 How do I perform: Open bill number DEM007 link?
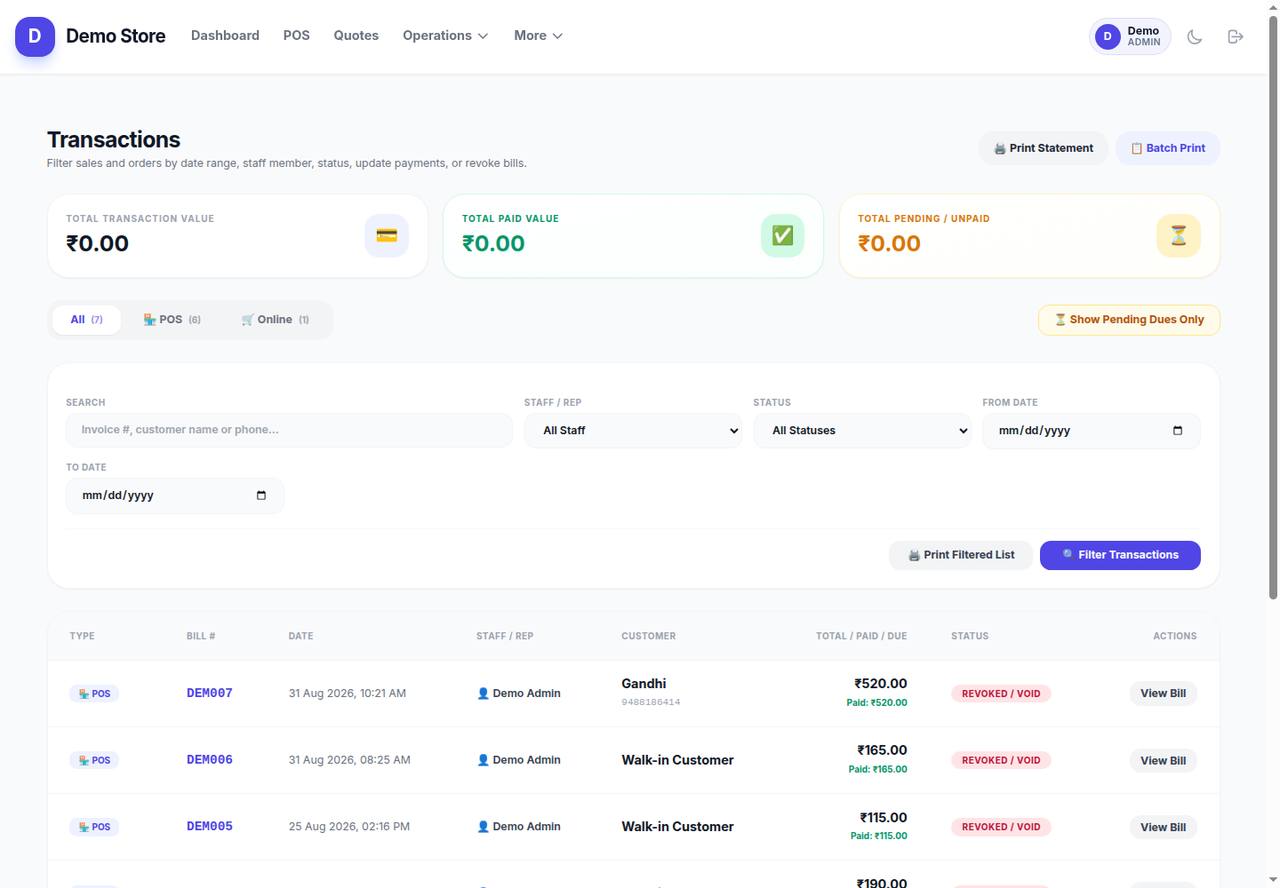[x=209, y=693]
